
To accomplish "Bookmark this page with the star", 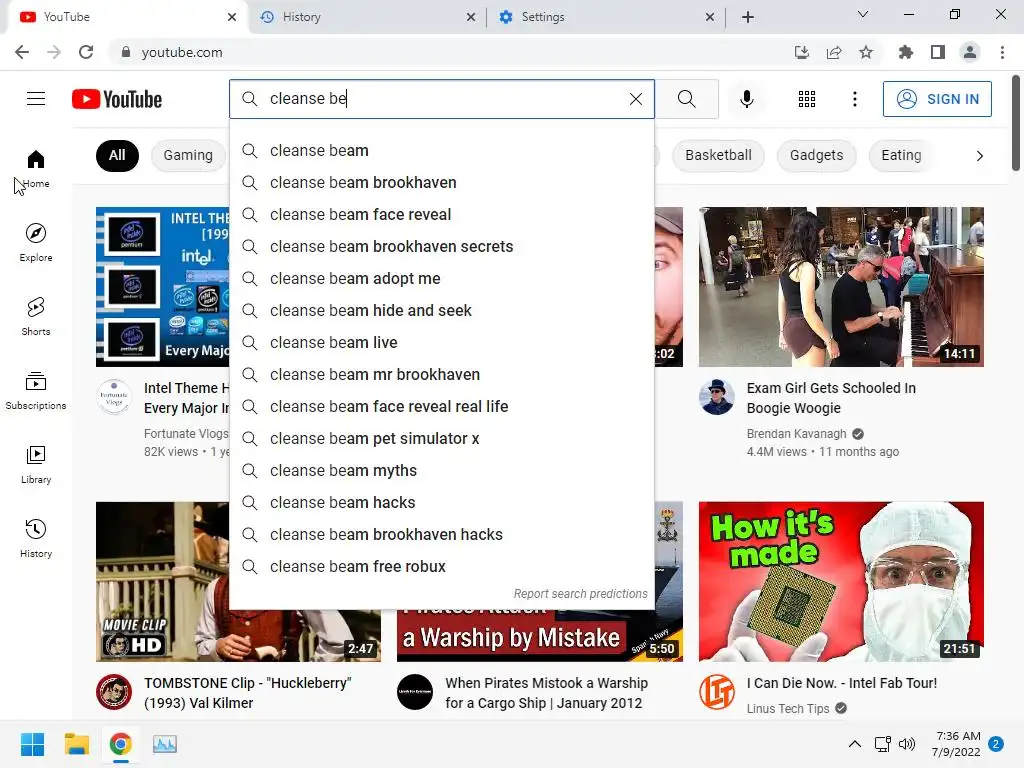I will pos(866,52).
